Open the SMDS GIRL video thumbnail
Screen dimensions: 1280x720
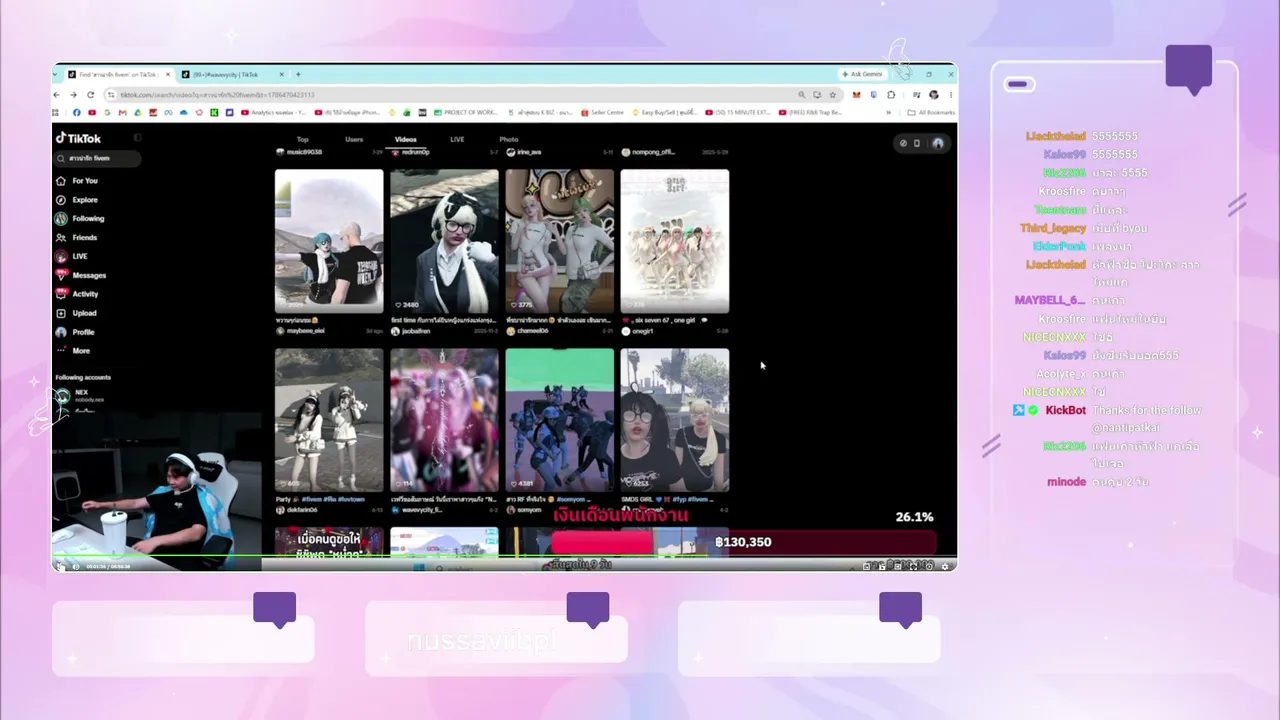point(674,420)
